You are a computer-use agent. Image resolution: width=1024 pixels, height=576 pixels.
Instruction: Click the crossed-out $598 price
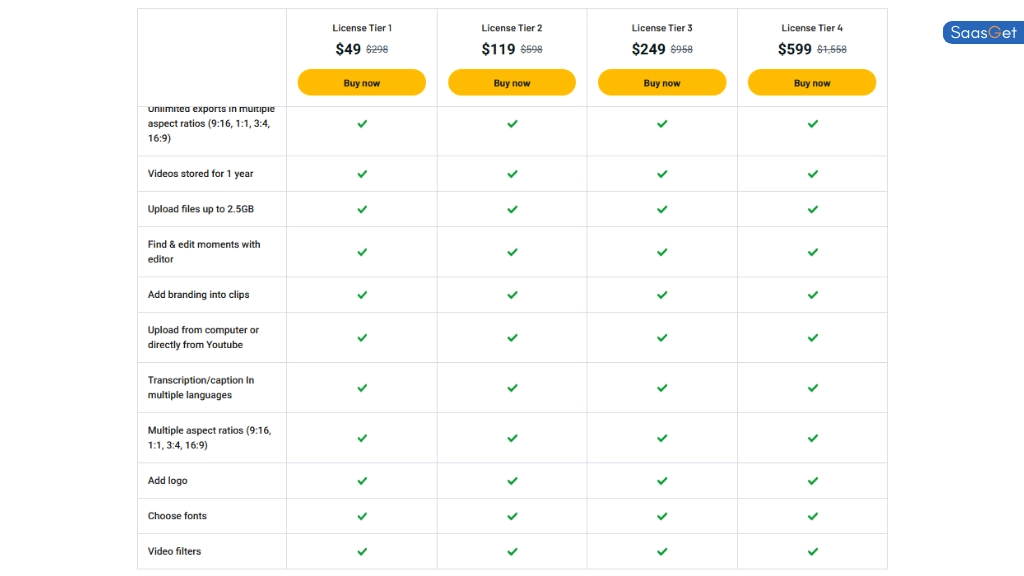click(x=532, y=50)
